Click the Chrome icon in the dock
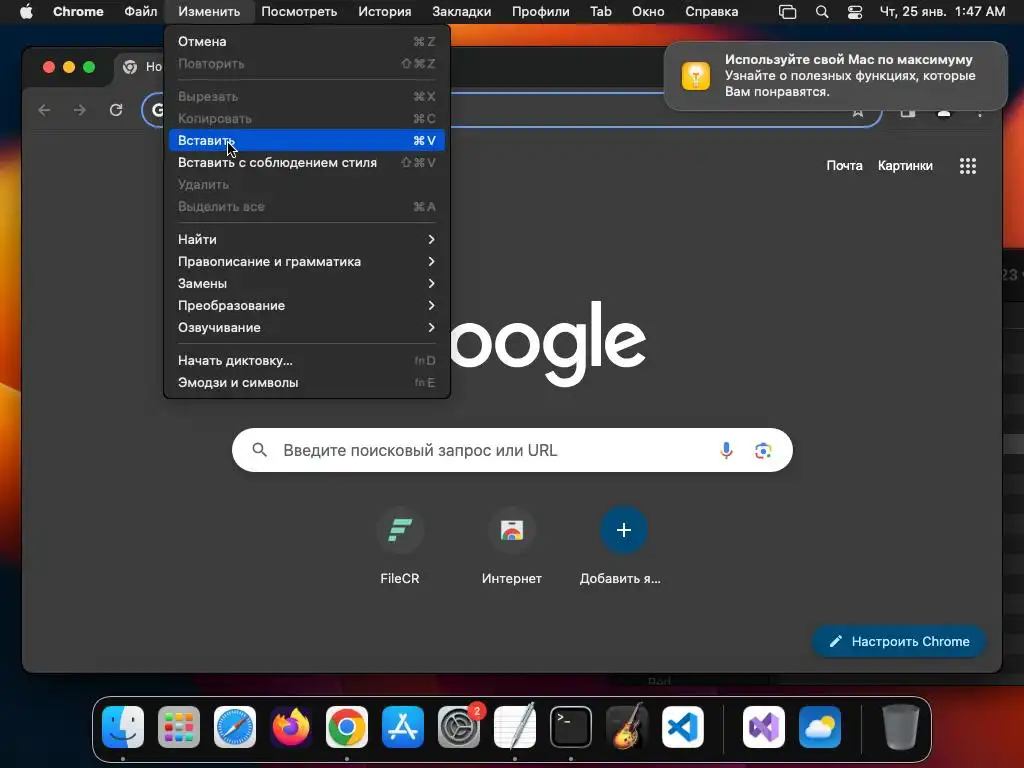1024x768 pixels. pyautogui.click(x=347, y=727)
